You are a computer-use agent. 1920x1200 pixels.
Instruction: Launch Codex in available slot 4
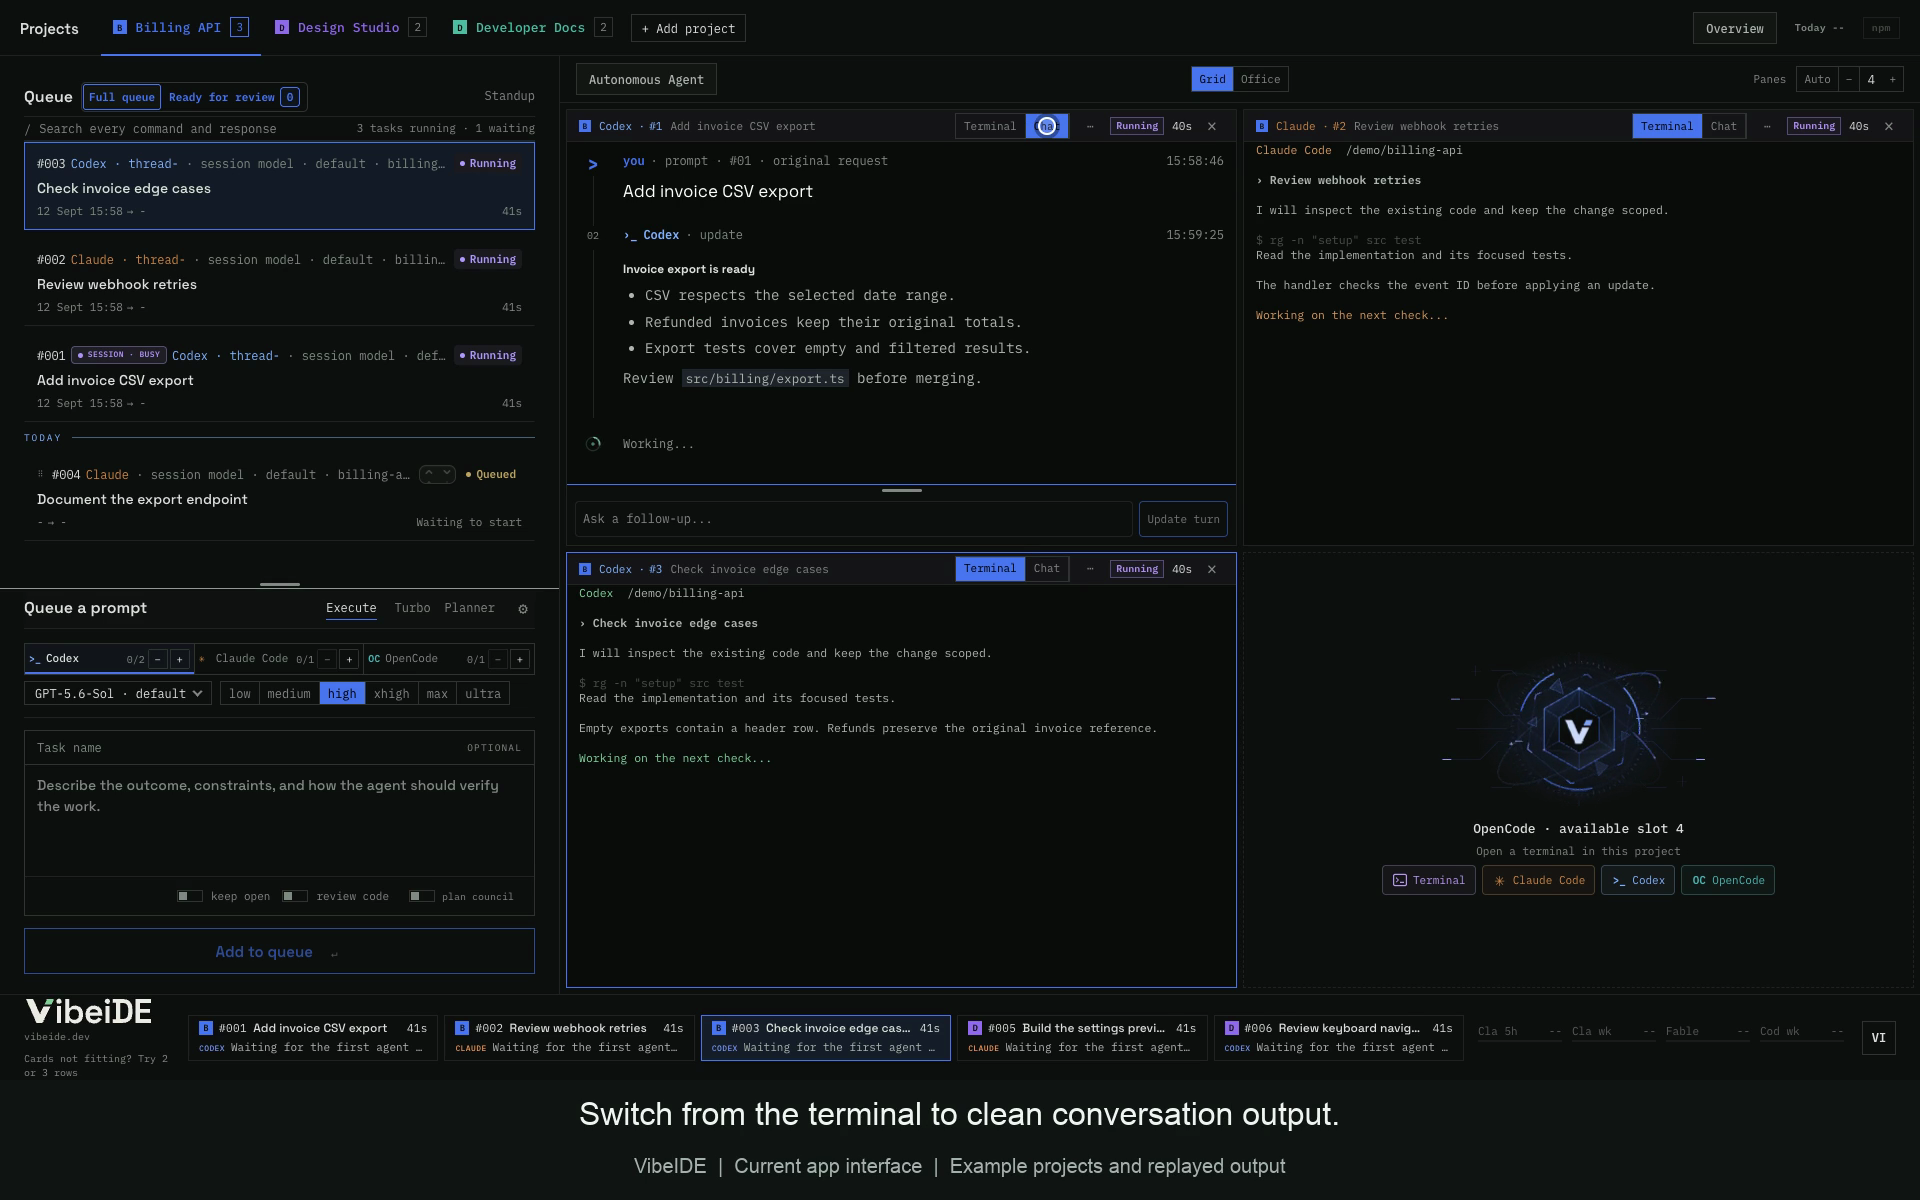(1638, 880)
